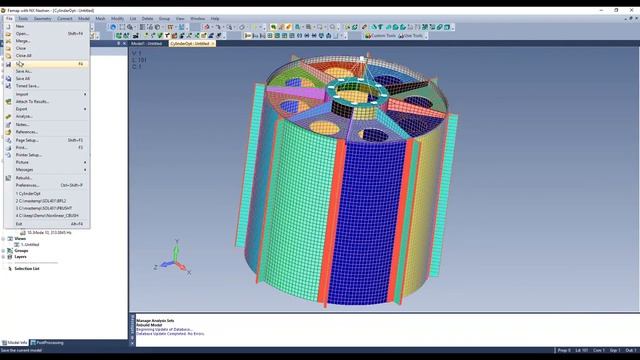The image size is (640, 360).
Task: Close the Model Info panel
Action: tap(124, 43)
